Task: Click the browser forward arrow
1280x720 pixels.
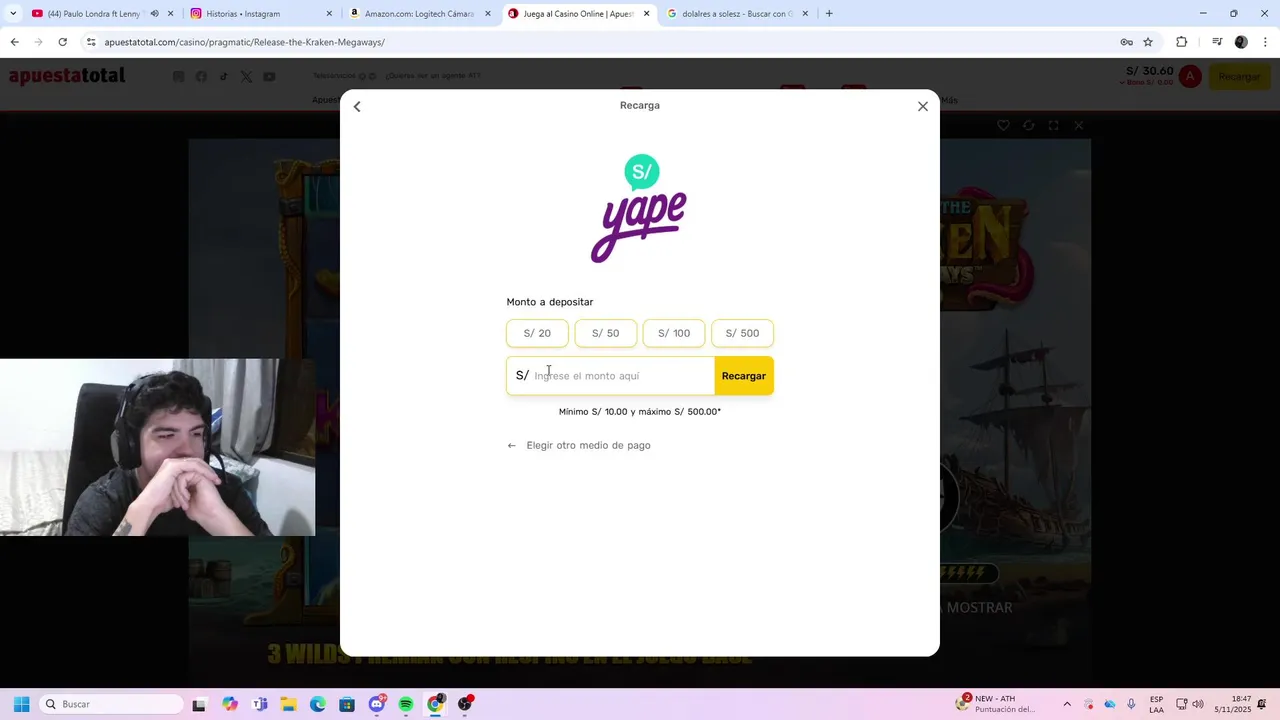Action: coord(38,42)
